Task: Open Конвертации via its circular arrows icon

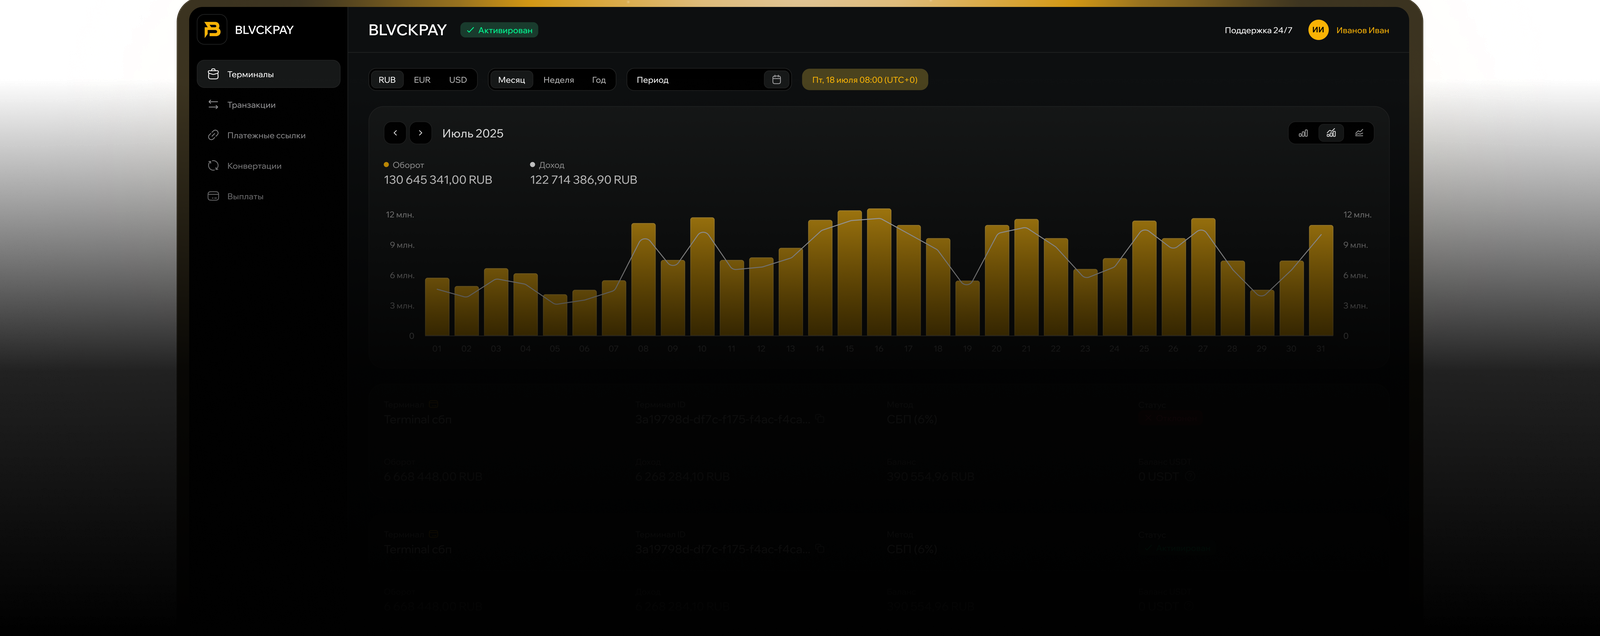Action: (x=213, y=166)
